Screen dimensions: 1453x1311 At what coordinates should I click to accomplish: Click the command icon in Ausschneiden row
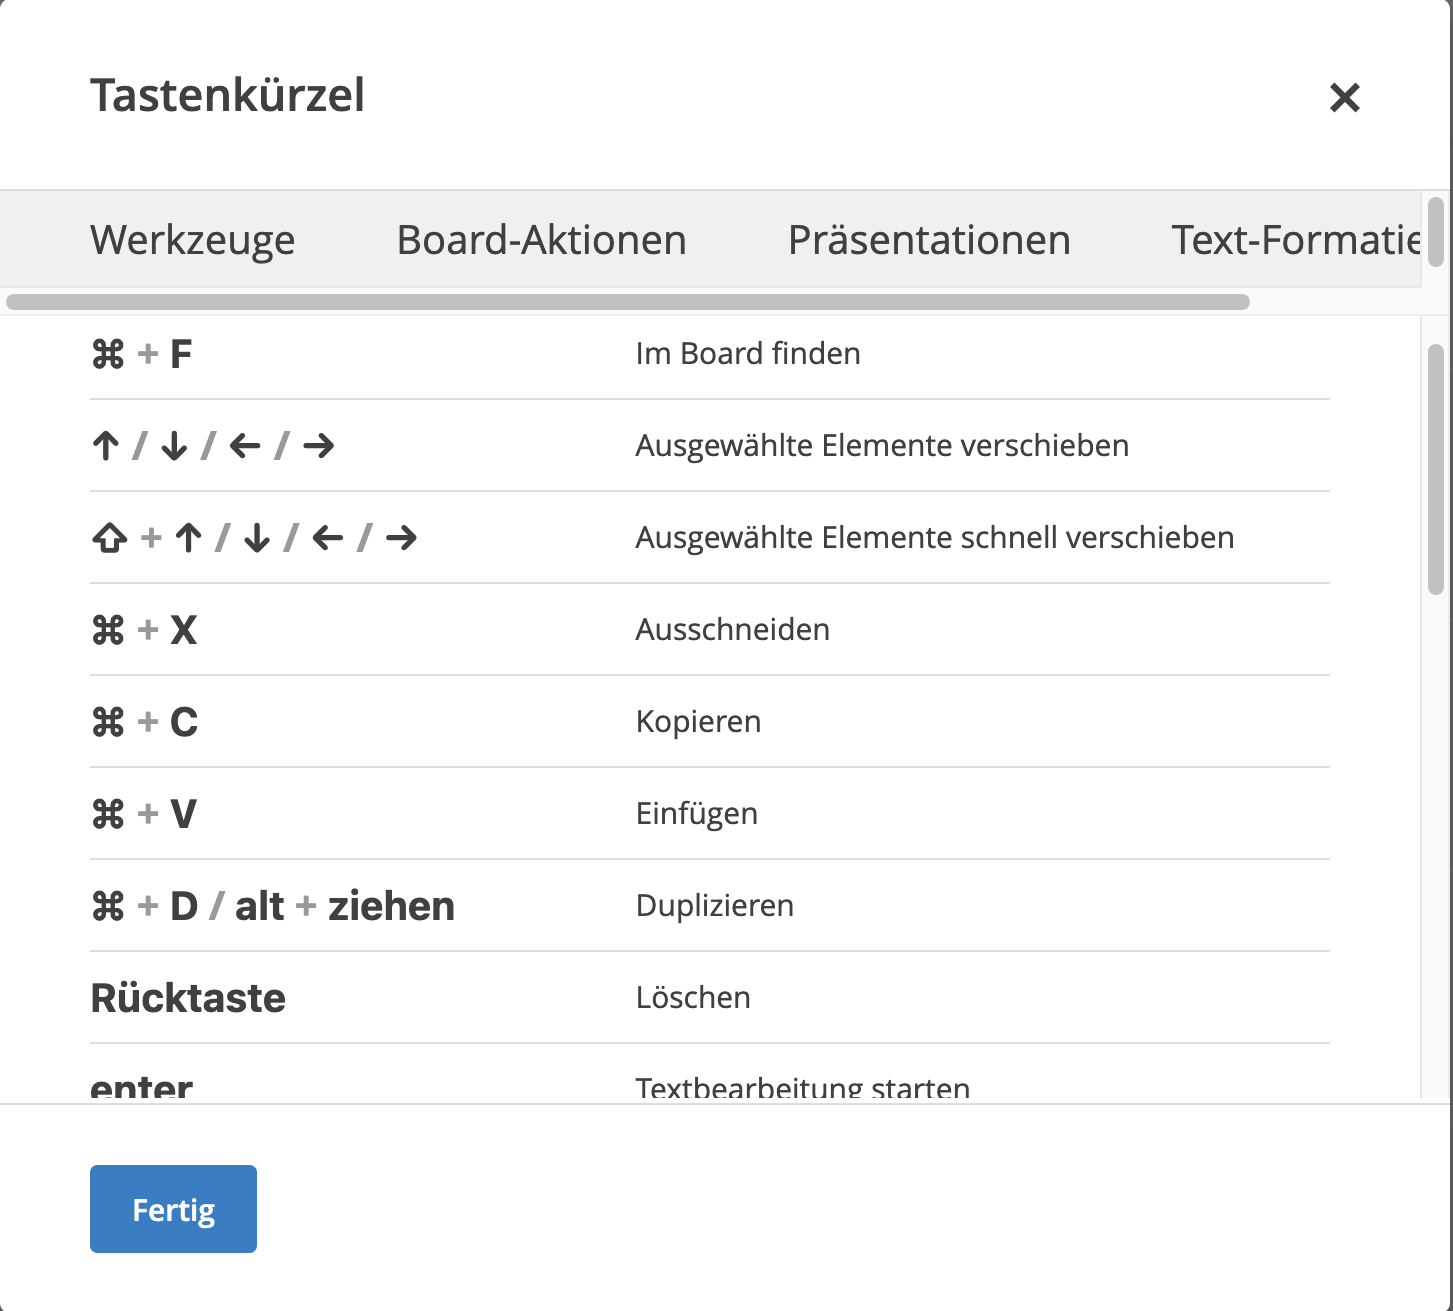108,630
